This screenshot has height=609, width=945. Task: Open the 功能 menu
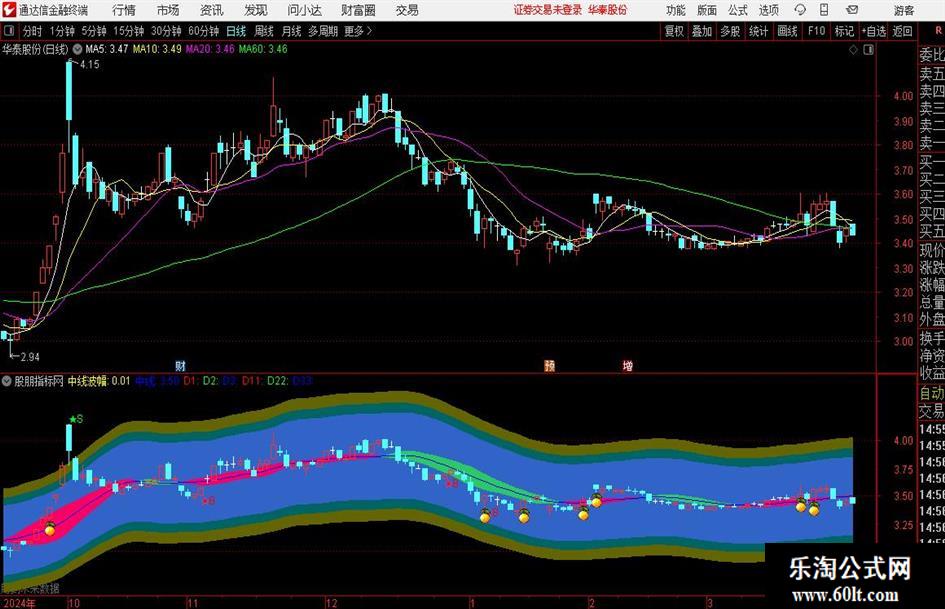(676, 10)
